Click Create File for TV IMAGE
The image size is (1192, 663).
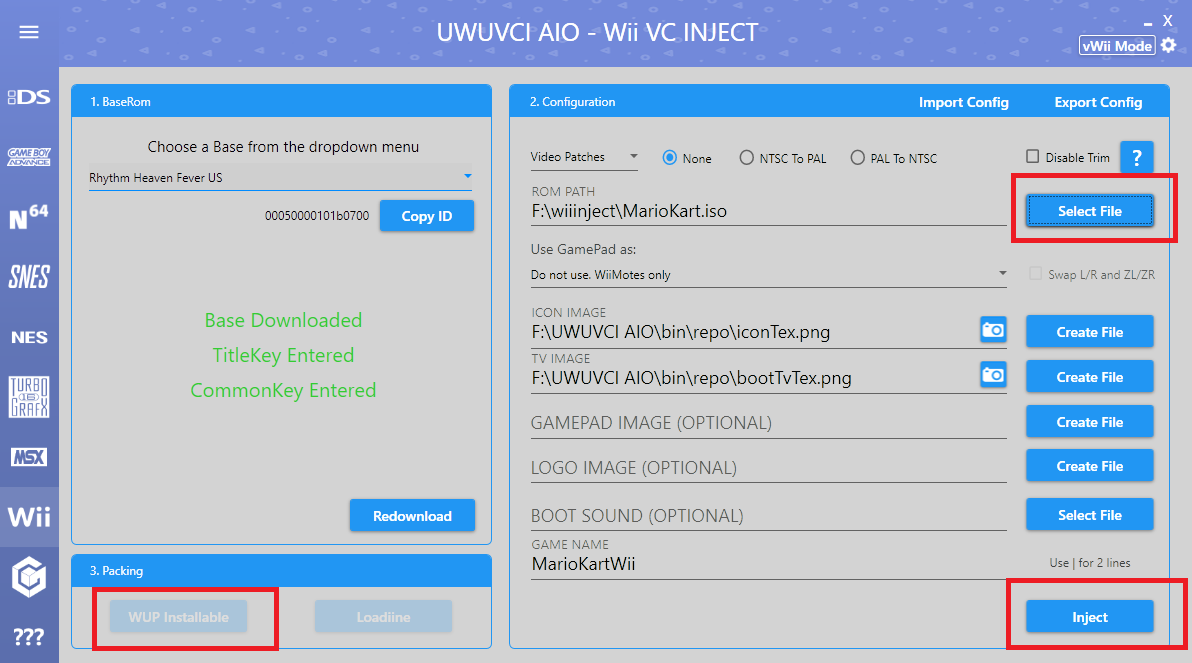click(x=1089, y=376)
